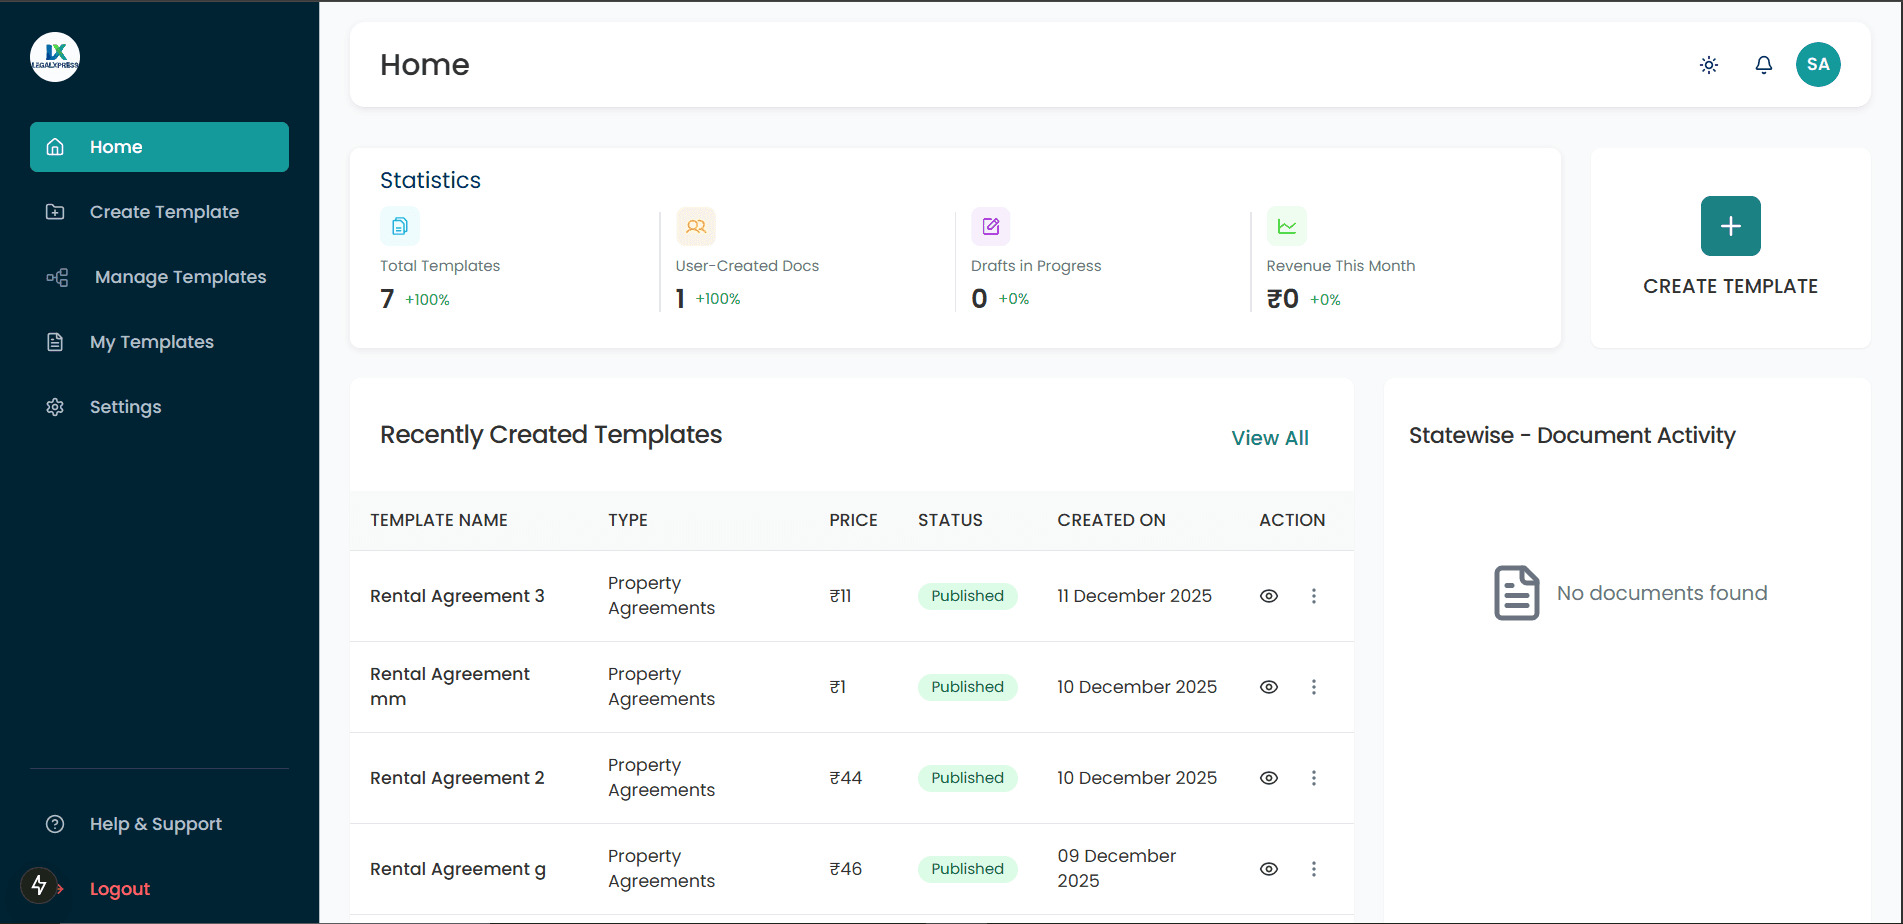This screenshot has width=1903, height=924.
Task: Click the lightning icon near Logout
Action: pyautogui.click(x=38, y=886)
